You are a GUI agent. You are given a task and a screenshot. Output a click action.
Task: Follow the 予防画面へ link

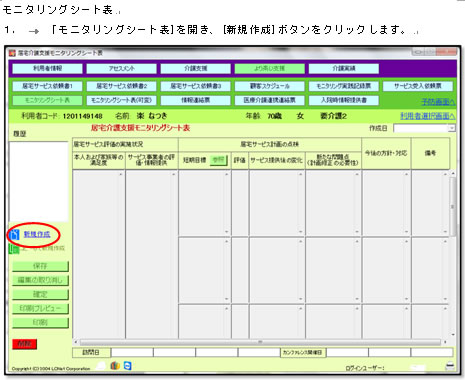pyautogui.click(x=438, y=102)
